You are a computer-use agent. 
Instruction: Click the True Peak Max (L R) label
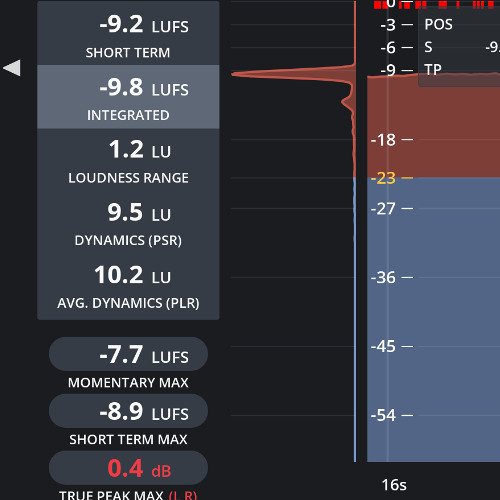(x=128, y=495)
